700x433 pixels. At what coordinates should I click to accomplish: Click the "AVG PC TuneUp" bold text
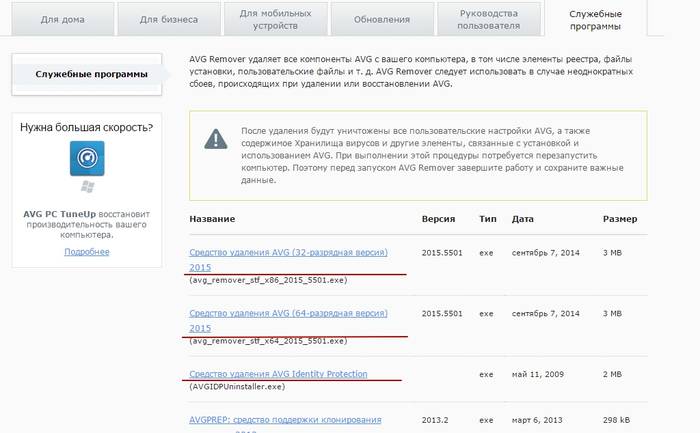point(59,214)
